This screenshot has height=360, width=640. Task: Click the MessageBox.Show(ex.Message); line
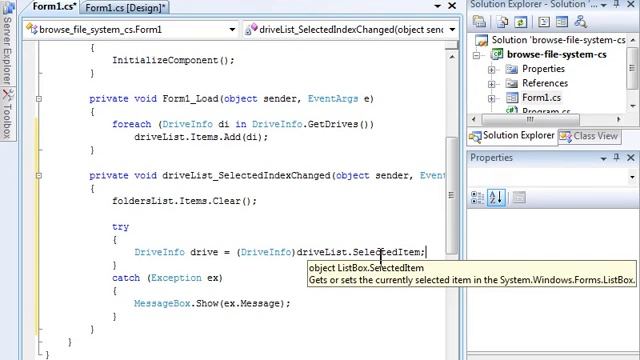click(x=212, y=304)
